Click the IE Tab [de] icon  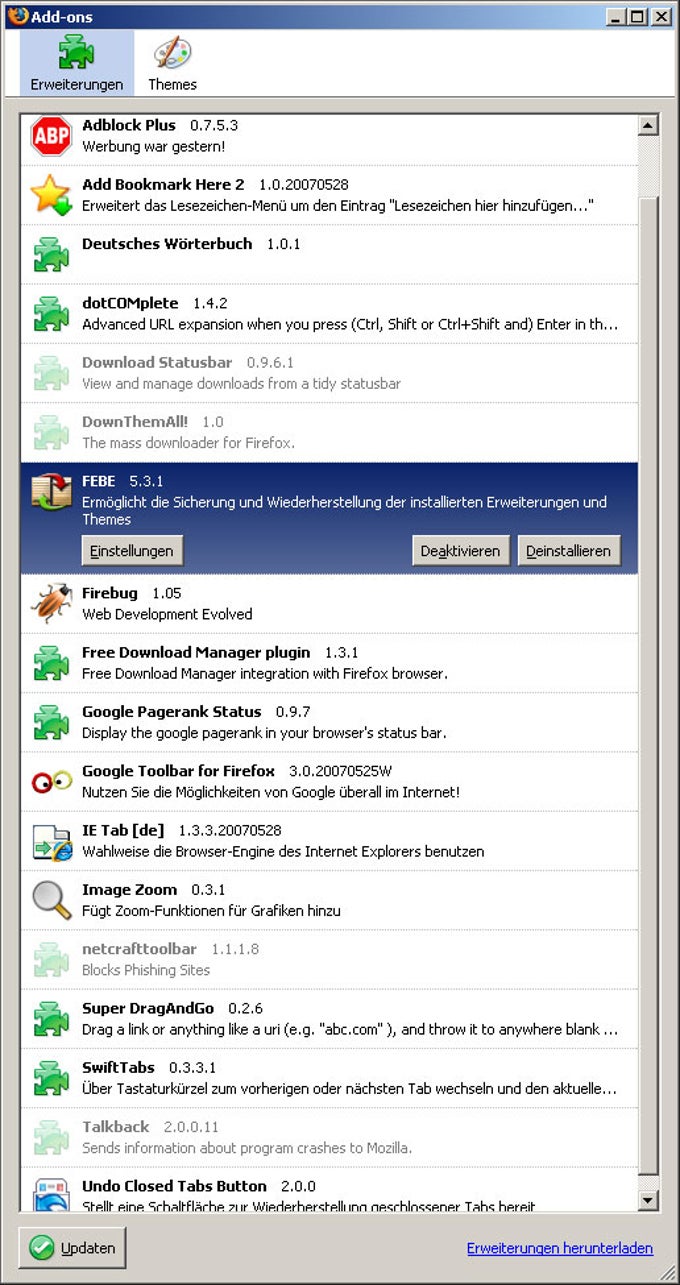tap(51, 841)
